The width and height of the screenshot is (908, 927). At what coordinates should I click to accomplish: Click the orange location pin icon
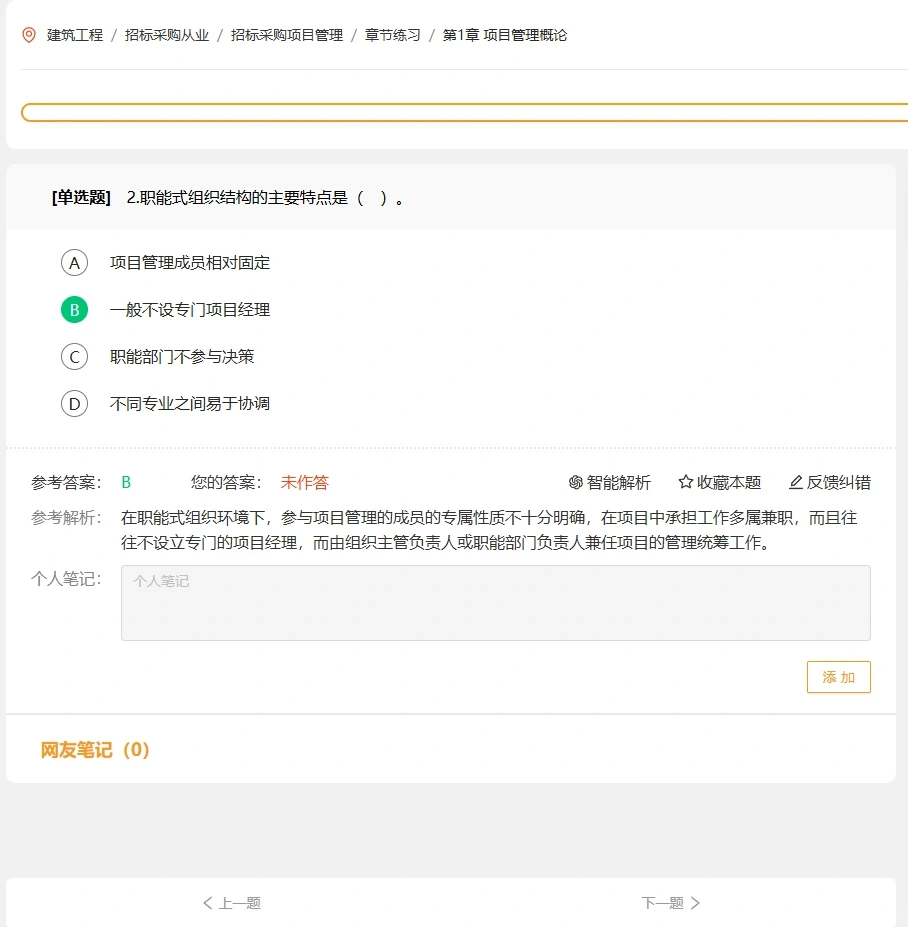(27, 33)
